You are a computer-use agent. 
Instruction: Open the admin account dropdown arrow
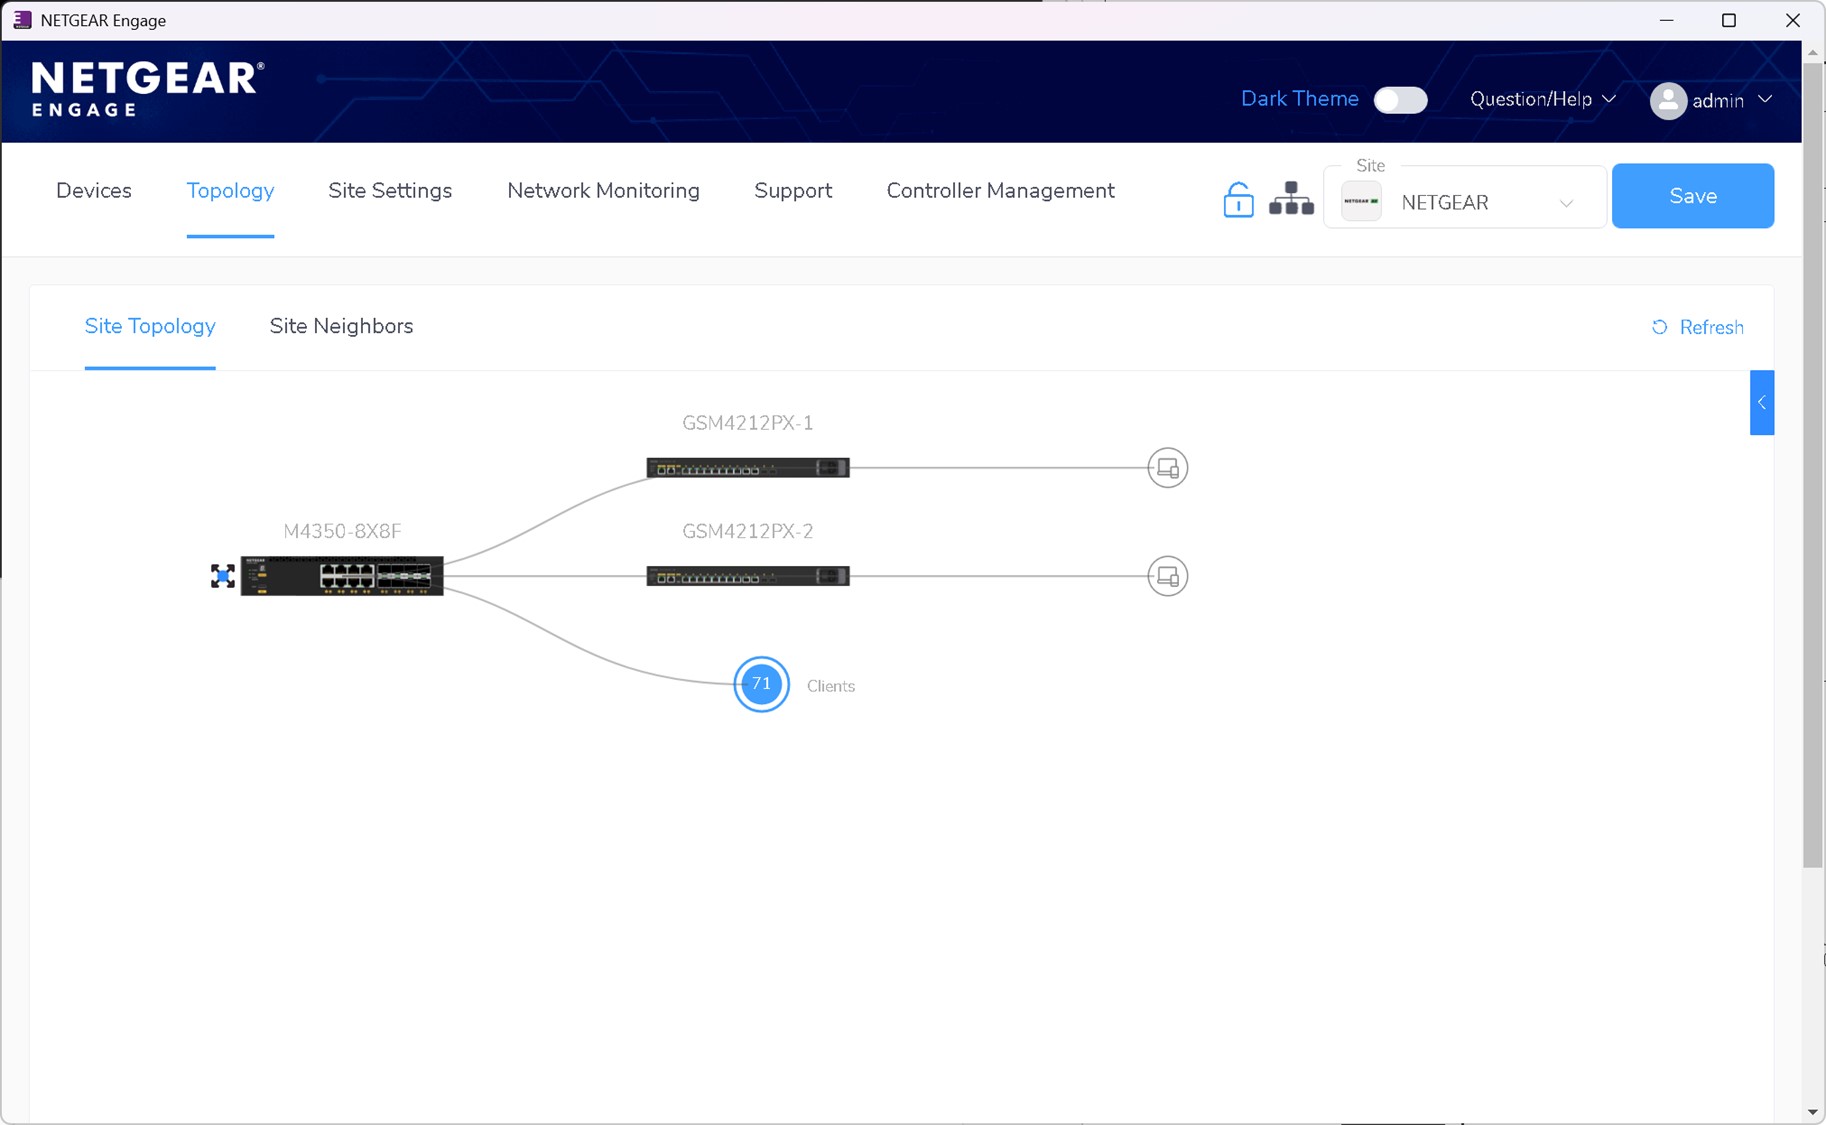[x=1765, y=99]
